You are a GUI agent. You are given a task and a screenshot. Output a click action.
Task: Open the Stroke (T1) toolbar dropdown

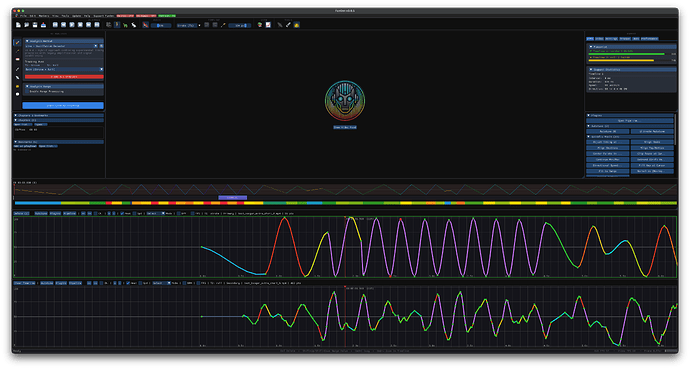[x=188, y=26]
